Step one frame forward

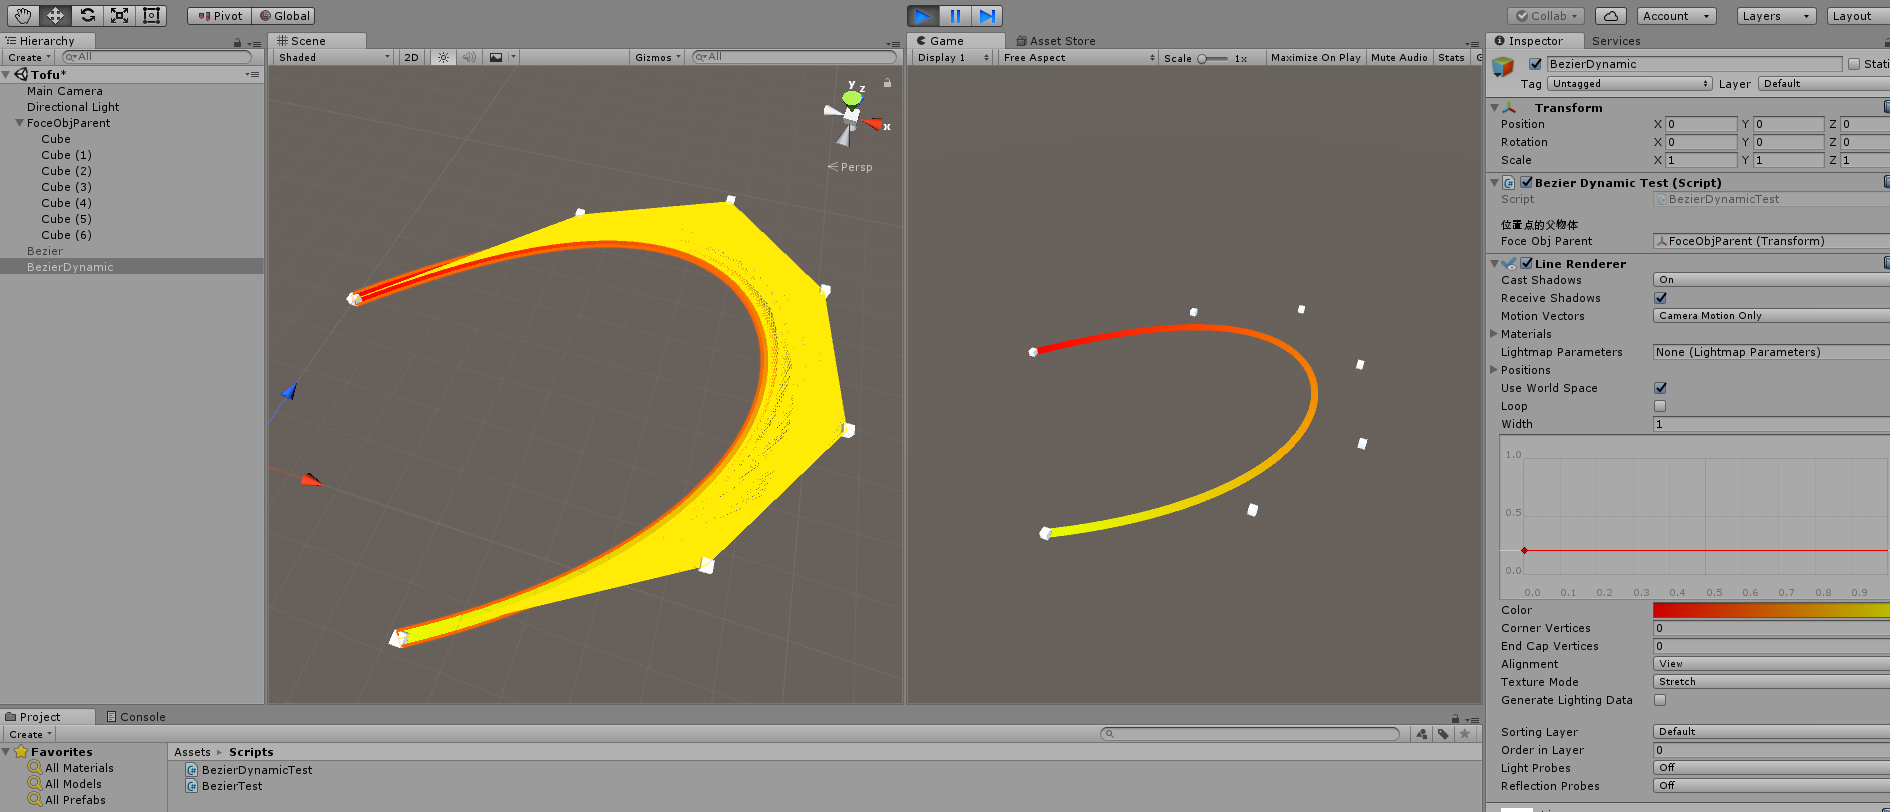pos(987,16)
